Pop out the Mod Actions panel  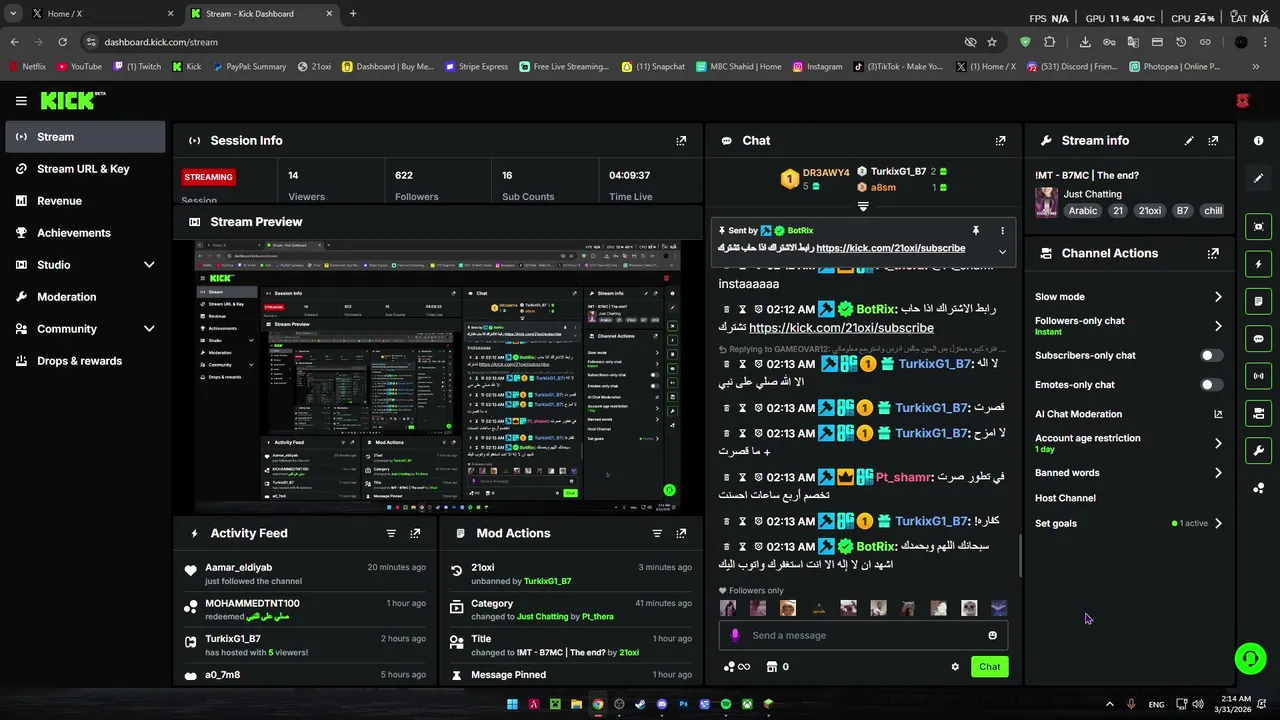click(x=681, y=534)
